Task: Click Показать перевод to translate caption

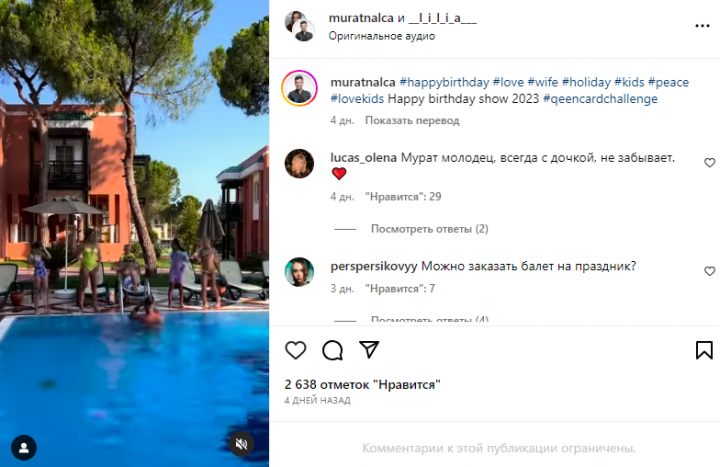Action: click(412, 120)
